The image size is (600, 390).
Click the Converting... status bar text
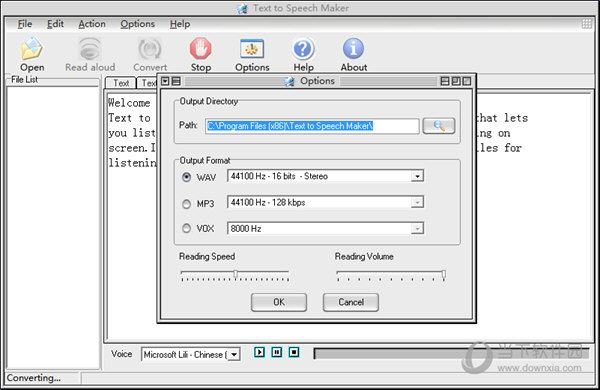pyautogui.click(x=34, y=378)
